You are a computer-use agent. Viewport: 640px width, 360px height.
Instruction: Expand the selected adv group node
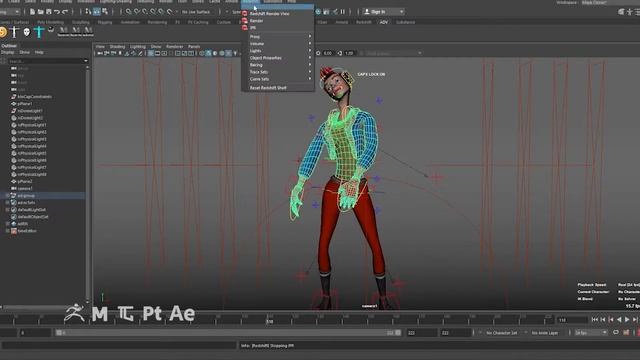click(7, 196)
